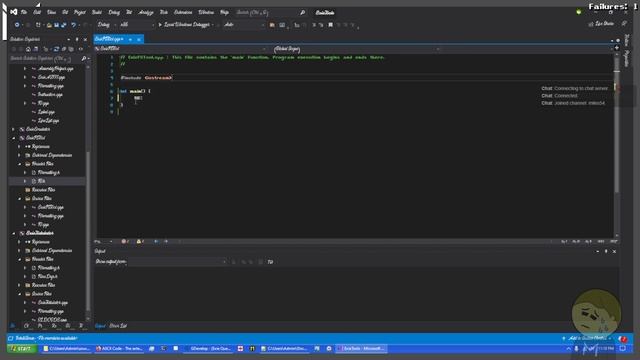
Task: Click the red error count indicator below editor
Action: [125, 242]
